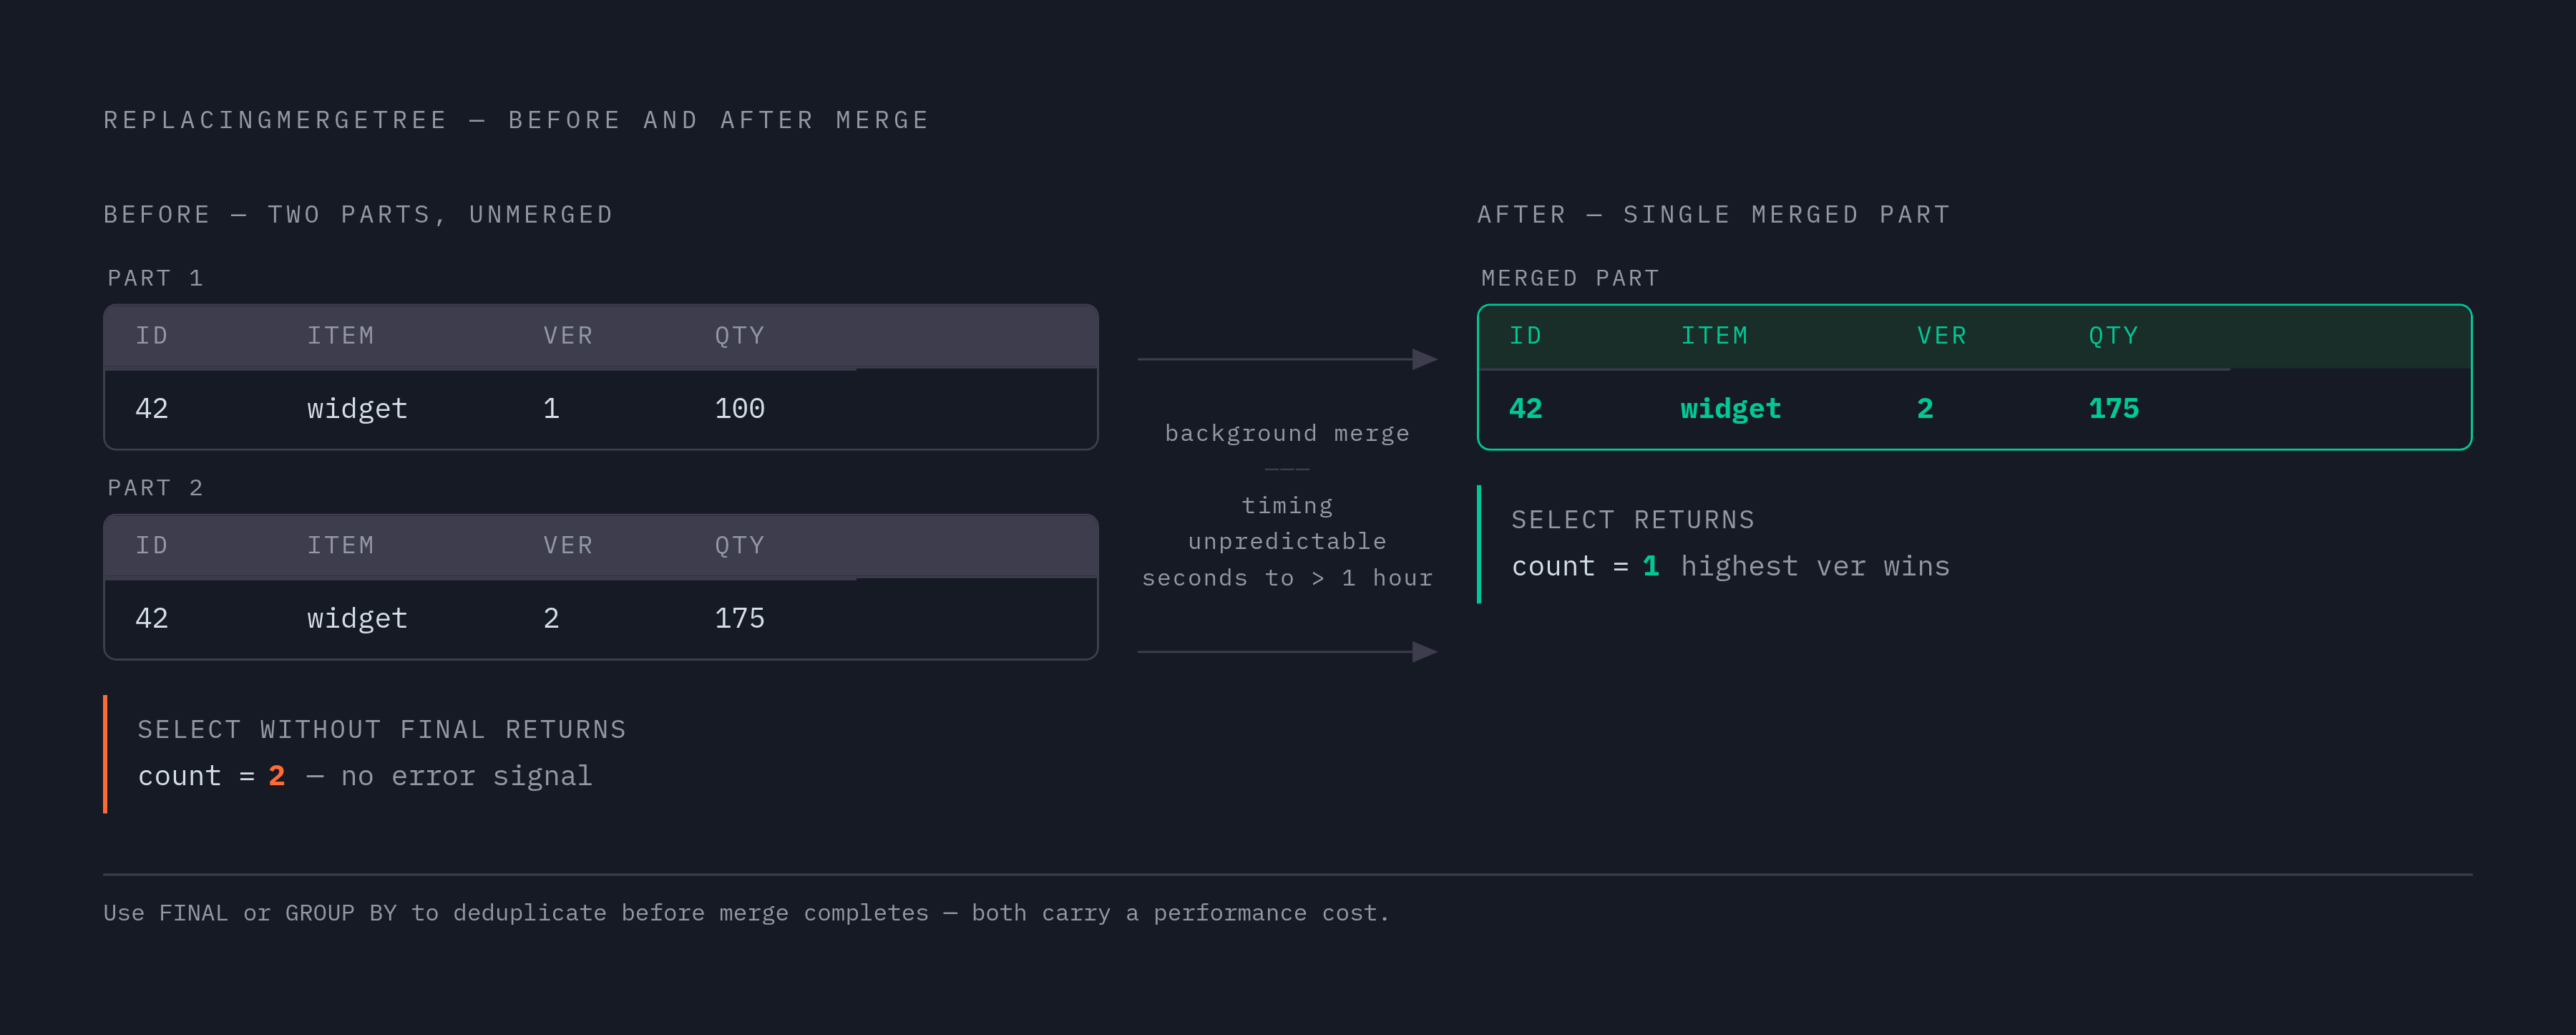The width and height of the screenshot is (2576, 1035).
Task: Click 'widget' in the Part 2 row
Action: (357, 619)
